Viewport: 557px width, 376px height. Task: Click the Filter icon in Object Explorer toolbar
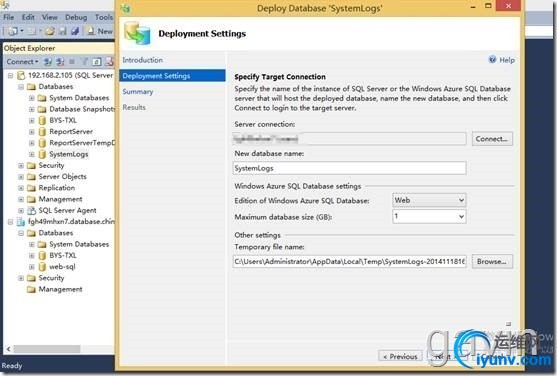click(85, 62)
